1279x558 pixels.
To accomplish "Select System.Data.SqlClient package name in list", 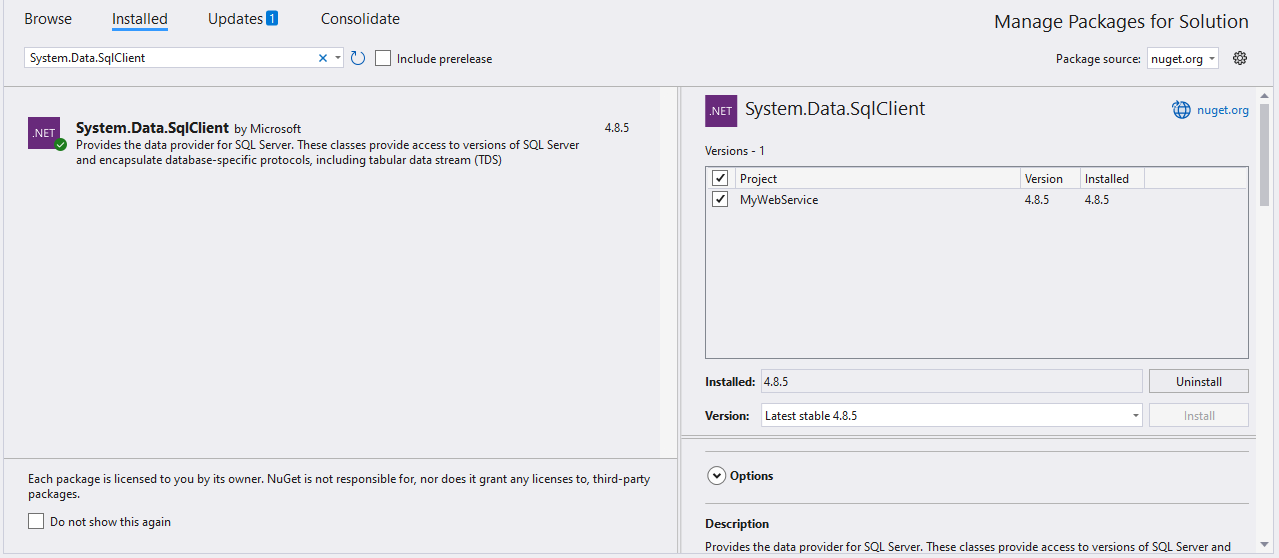I will 152,128.
